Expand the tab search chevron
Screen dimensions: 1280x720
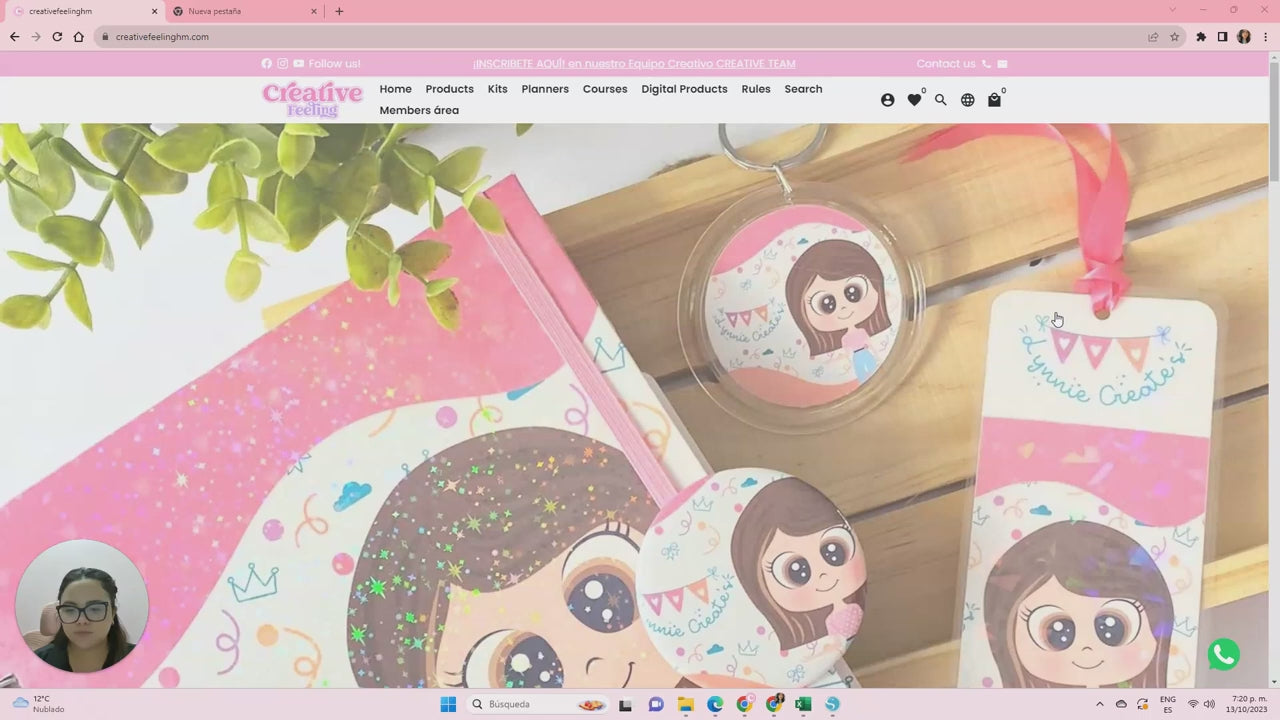1173,10
